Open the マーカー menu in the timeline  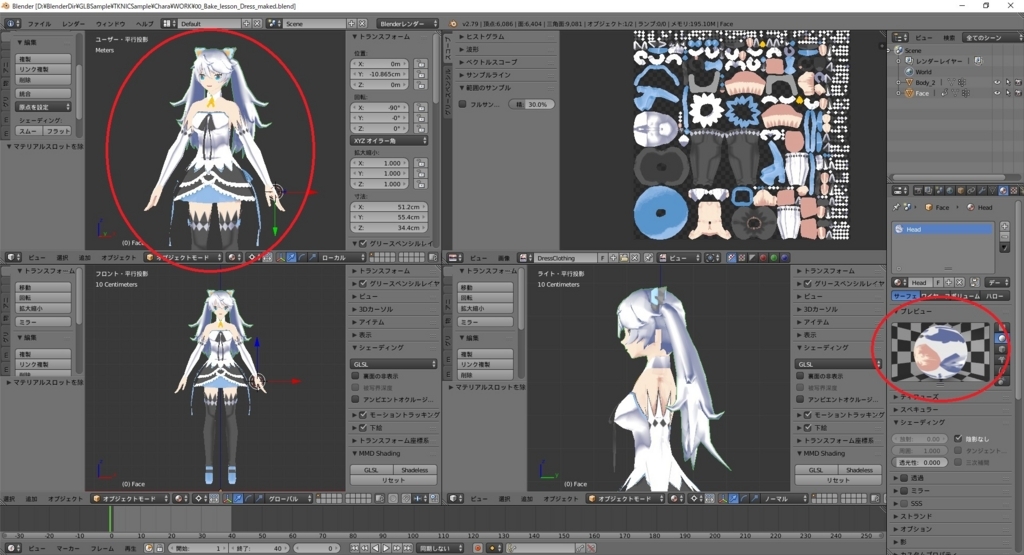coord(68,548)
